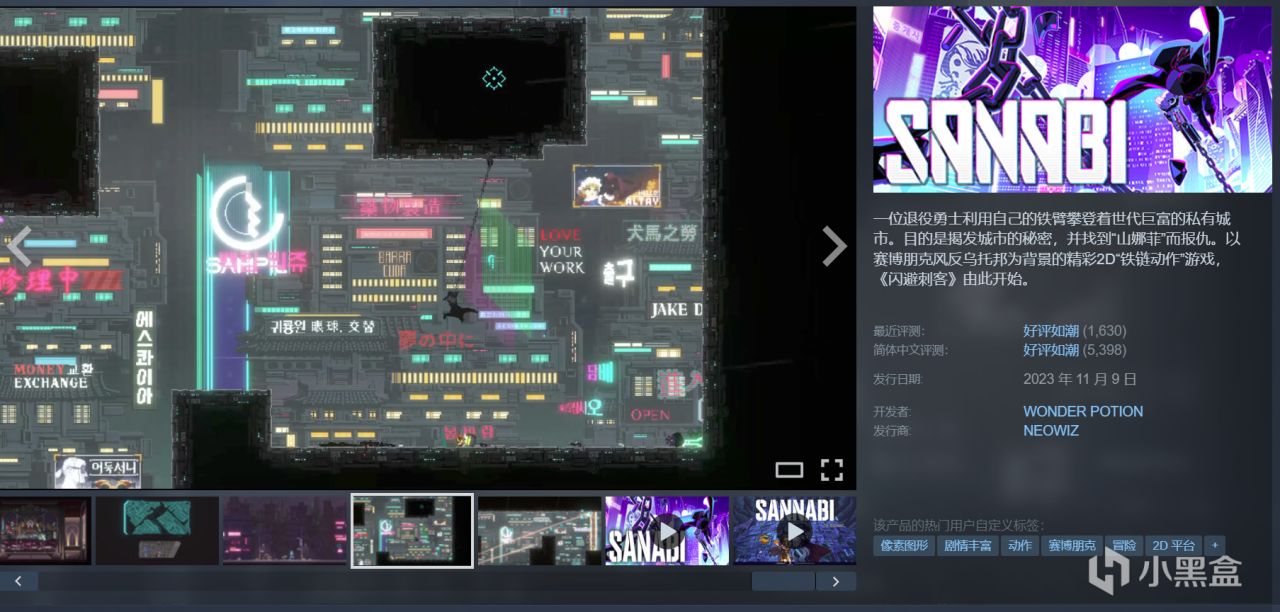This screenshot has width=1280, height=612.
Task: Click the main neon city screenshot
Action: (x=428, y=247)
